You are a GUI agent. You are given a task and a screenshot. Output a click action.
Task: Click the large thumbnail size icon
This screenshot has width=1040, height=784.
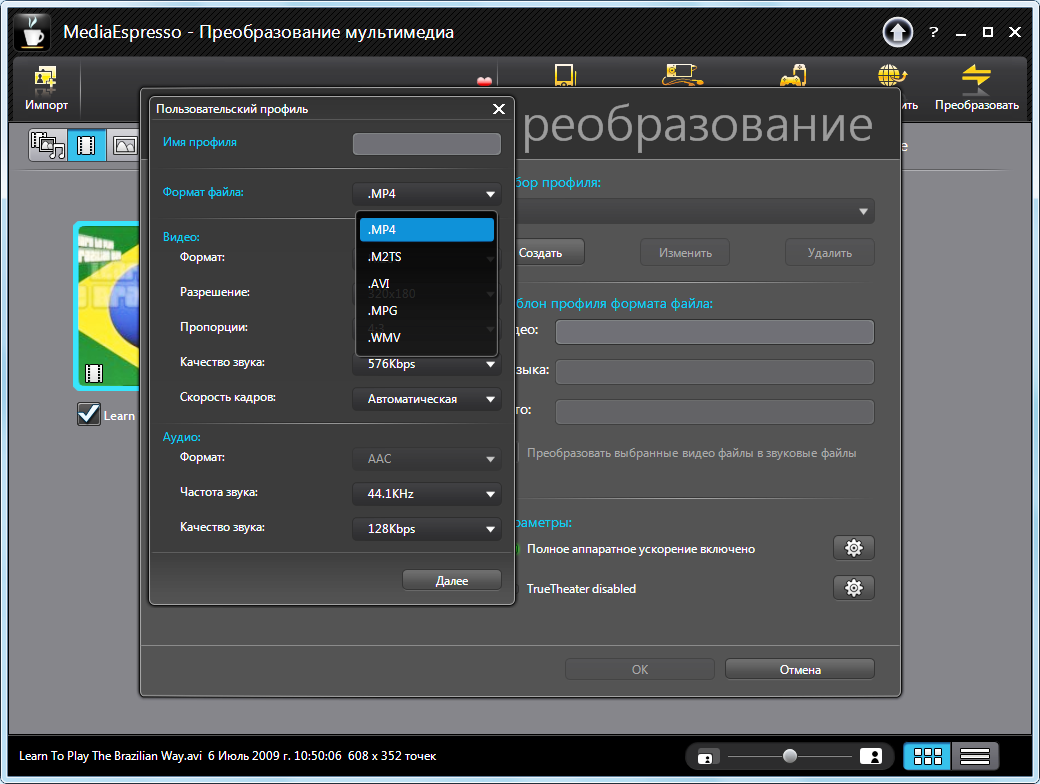(x=870, y=756)
